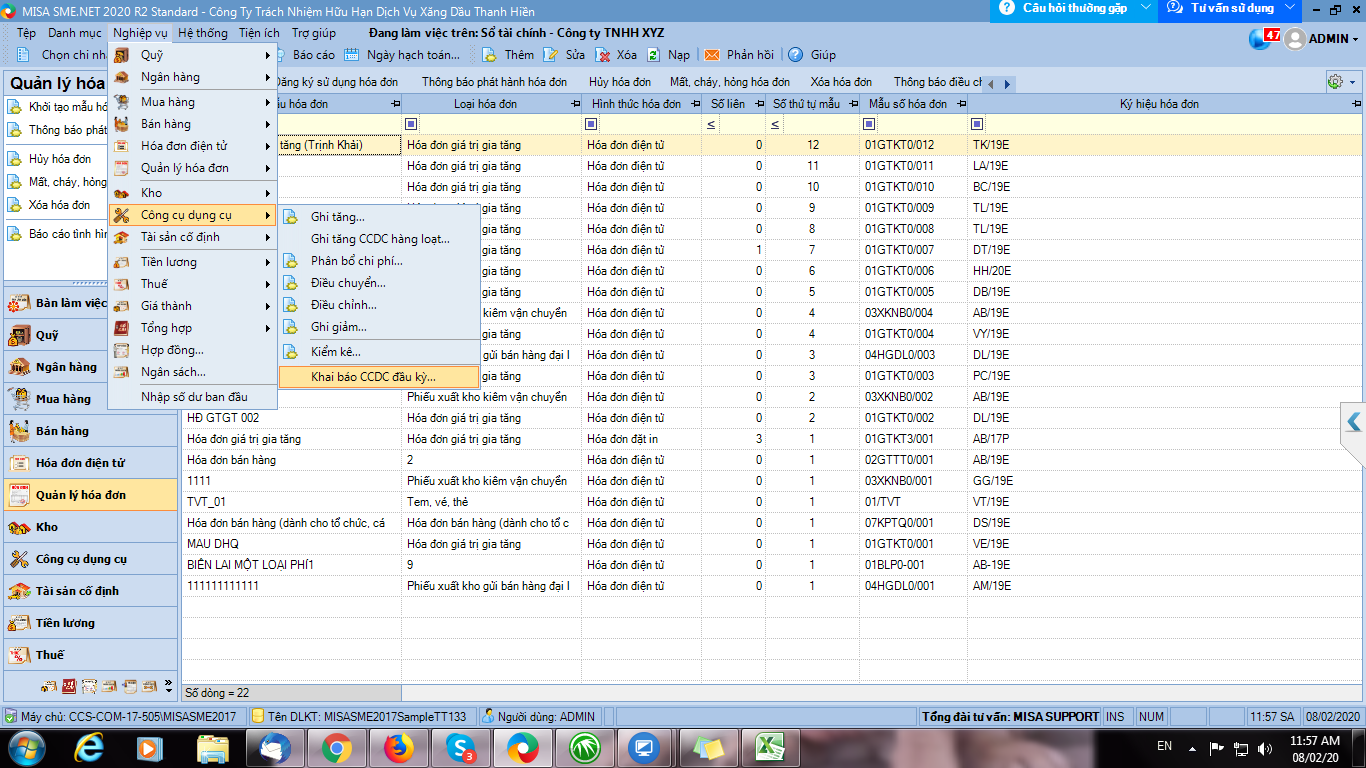Select the row with Mẫu số 01GTKT3/001
Screen dimensions: 1366x768
click(770, 439)
